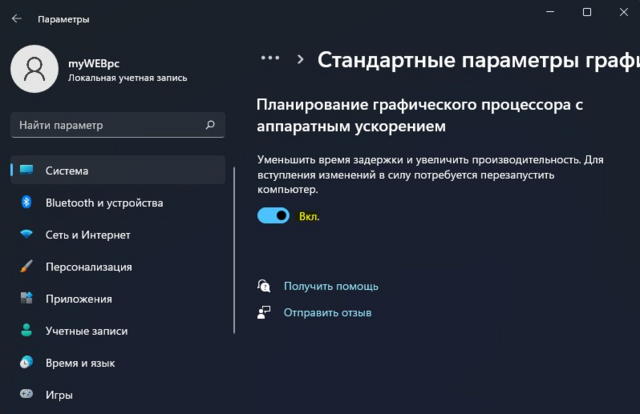Click the Персонализация paintbrush icon
Viewport: 640px width, 414px height.
pos(26,267)
